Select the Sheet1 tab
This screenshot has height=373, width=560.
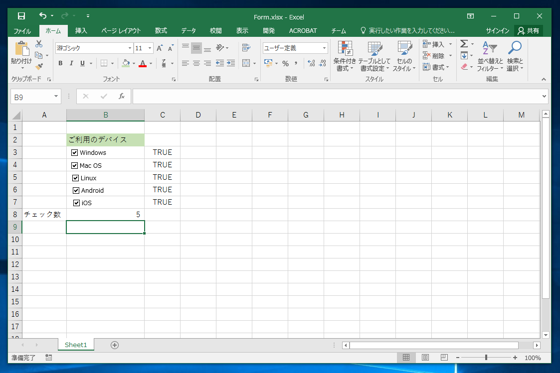point(76,345)
